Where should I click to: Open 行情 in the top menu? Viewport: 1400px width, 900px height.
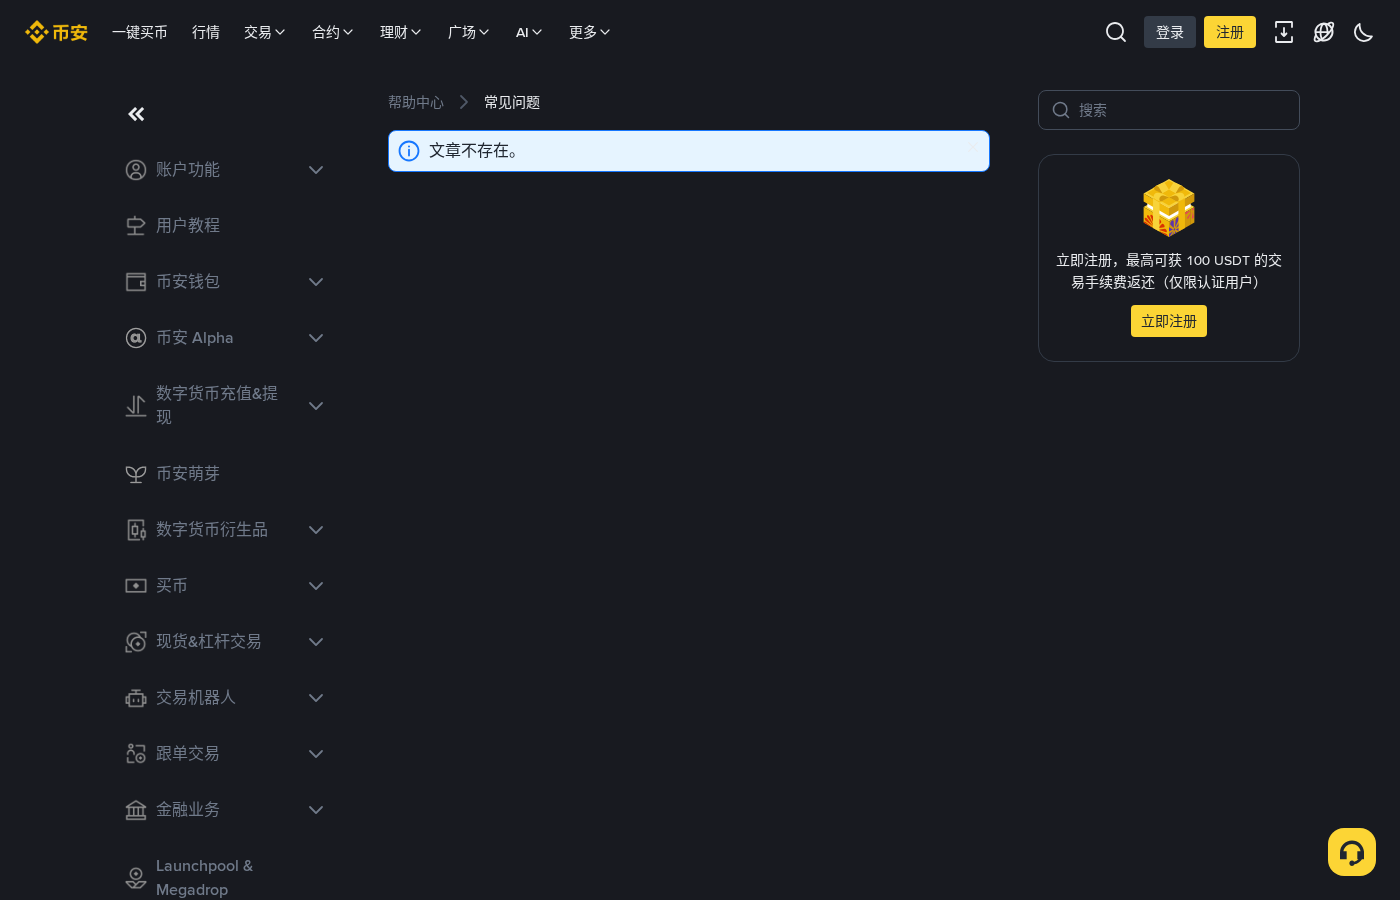coord(206,32)
